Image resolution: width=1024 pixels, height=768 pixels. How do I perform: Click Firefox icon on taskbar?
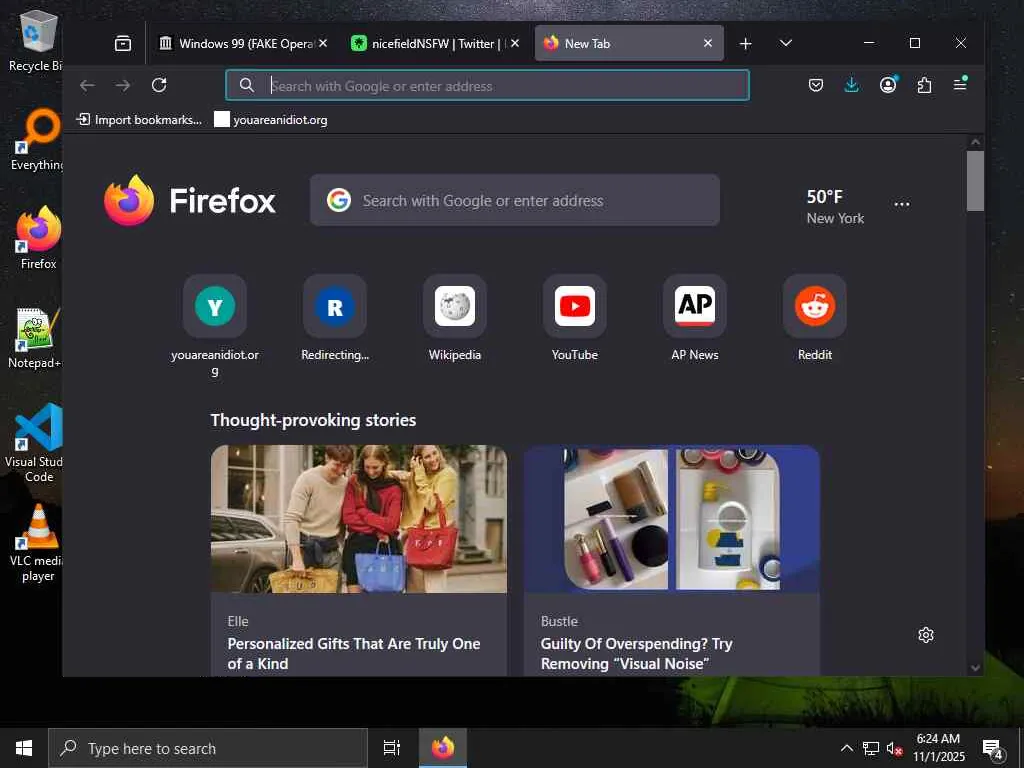click(442, 748)
